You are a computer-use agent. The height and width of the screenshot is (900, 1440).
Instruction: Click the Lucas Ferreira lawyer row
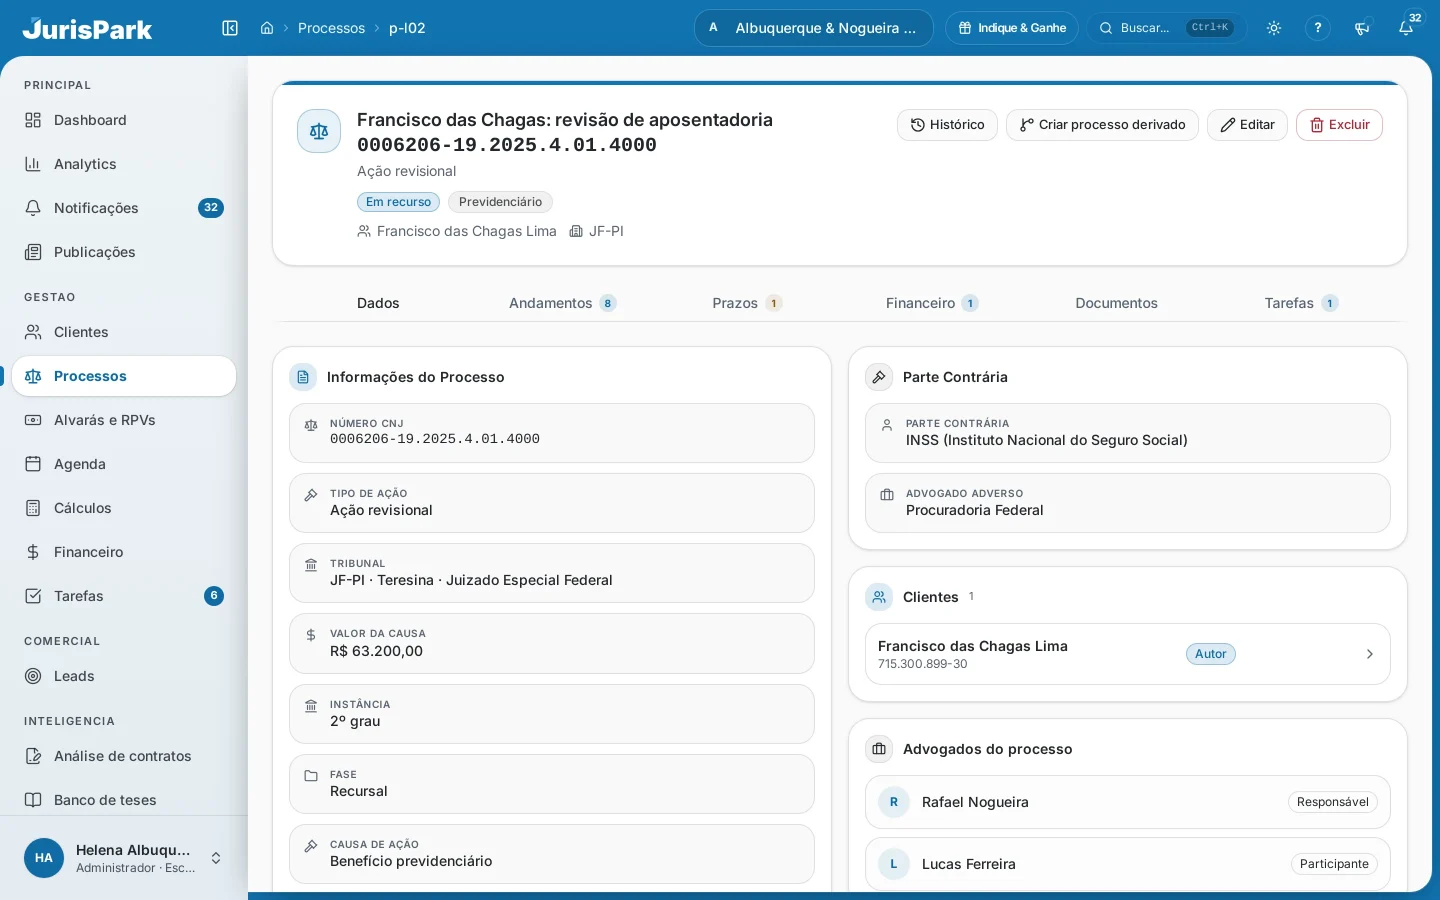[1128, 864]
